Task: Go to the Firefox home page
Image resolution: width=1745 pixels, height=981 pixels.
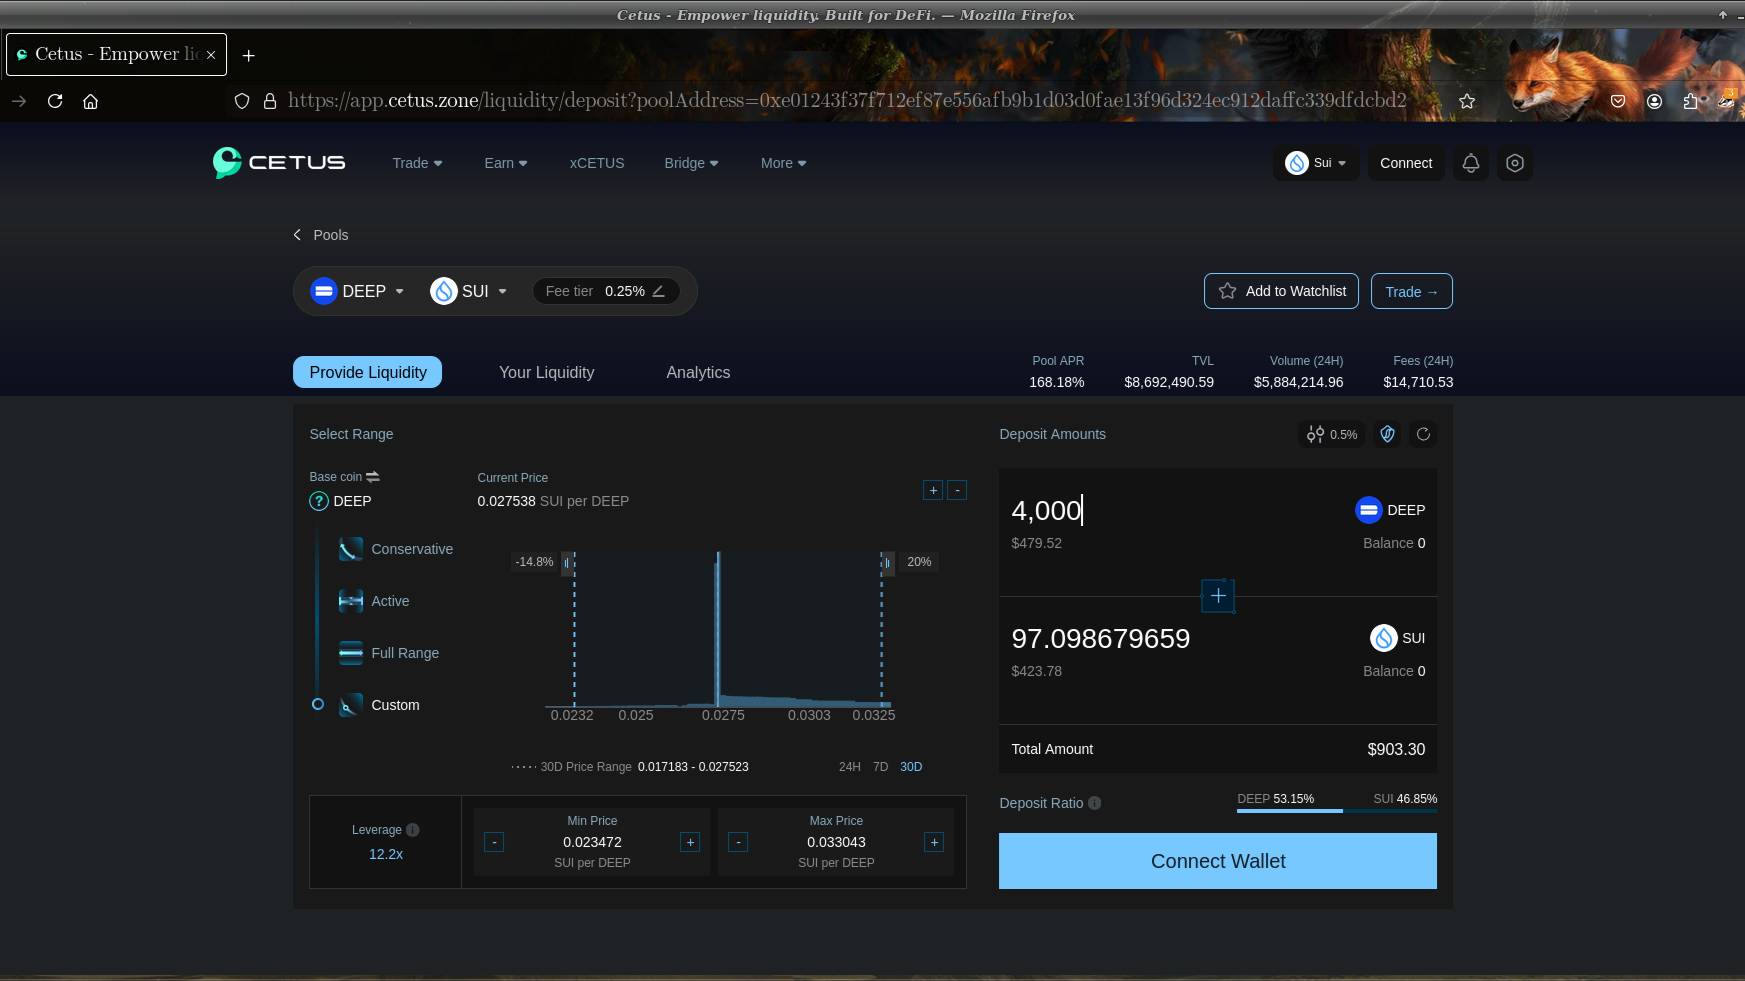Action: click(x=90, y=101)
